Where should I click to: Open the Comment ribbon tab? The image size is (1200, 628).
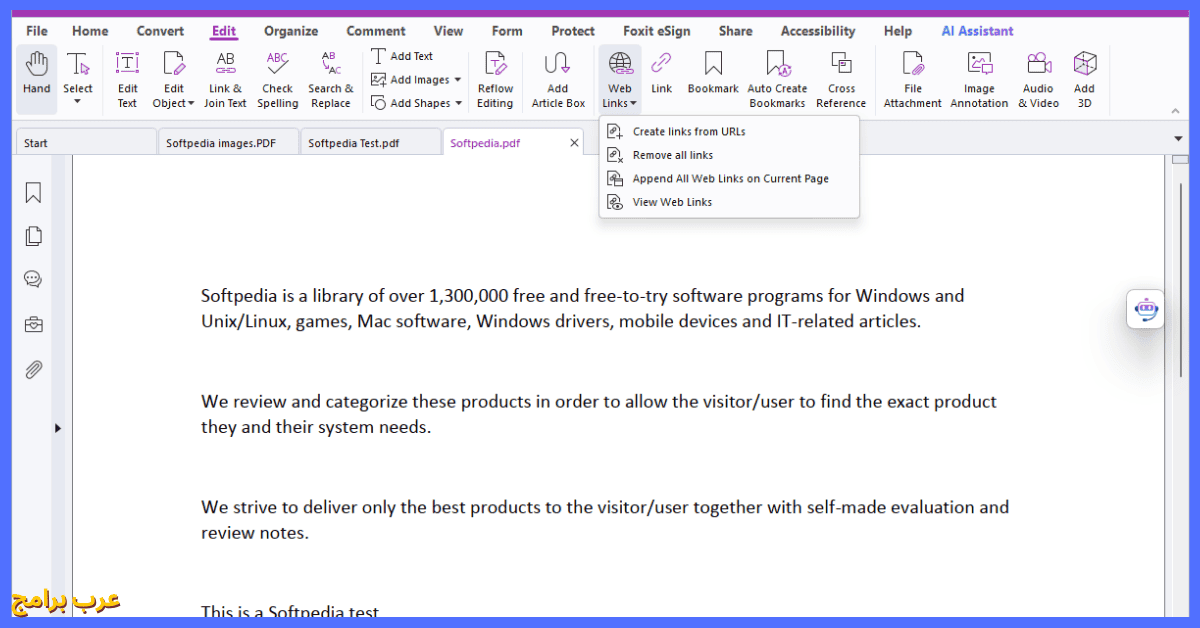click(x=376, y=31)
